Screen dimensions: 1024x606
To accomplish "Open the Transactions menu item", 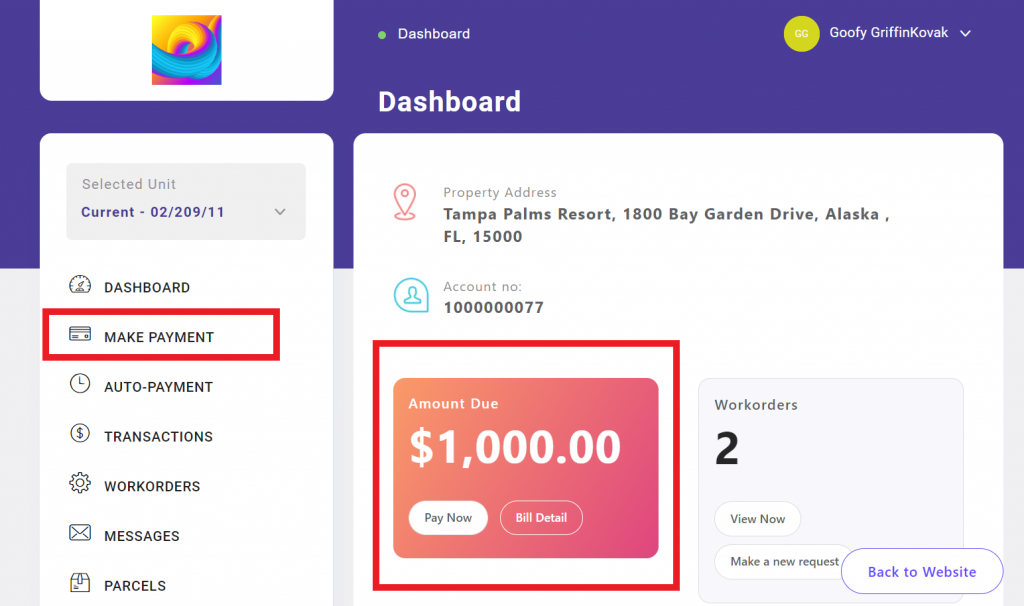I will (158, 436).
